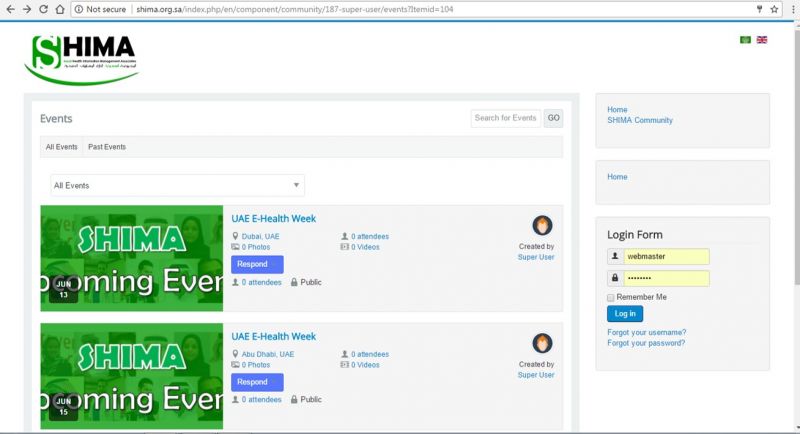Switch language with UK flag icon
This screenshot has height=434, width=800.
pos(762,40)
